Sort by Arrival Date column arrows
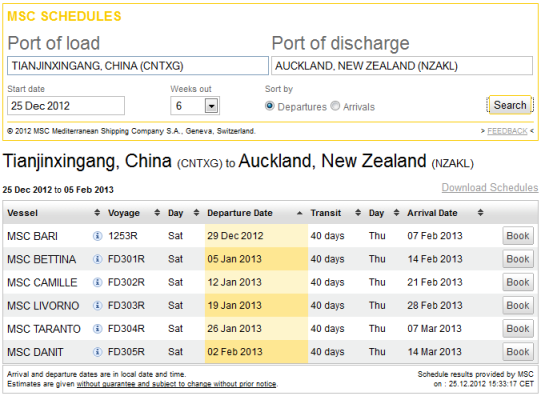Image resolution: width=541 pixels, height=396 pixels. 480,213
